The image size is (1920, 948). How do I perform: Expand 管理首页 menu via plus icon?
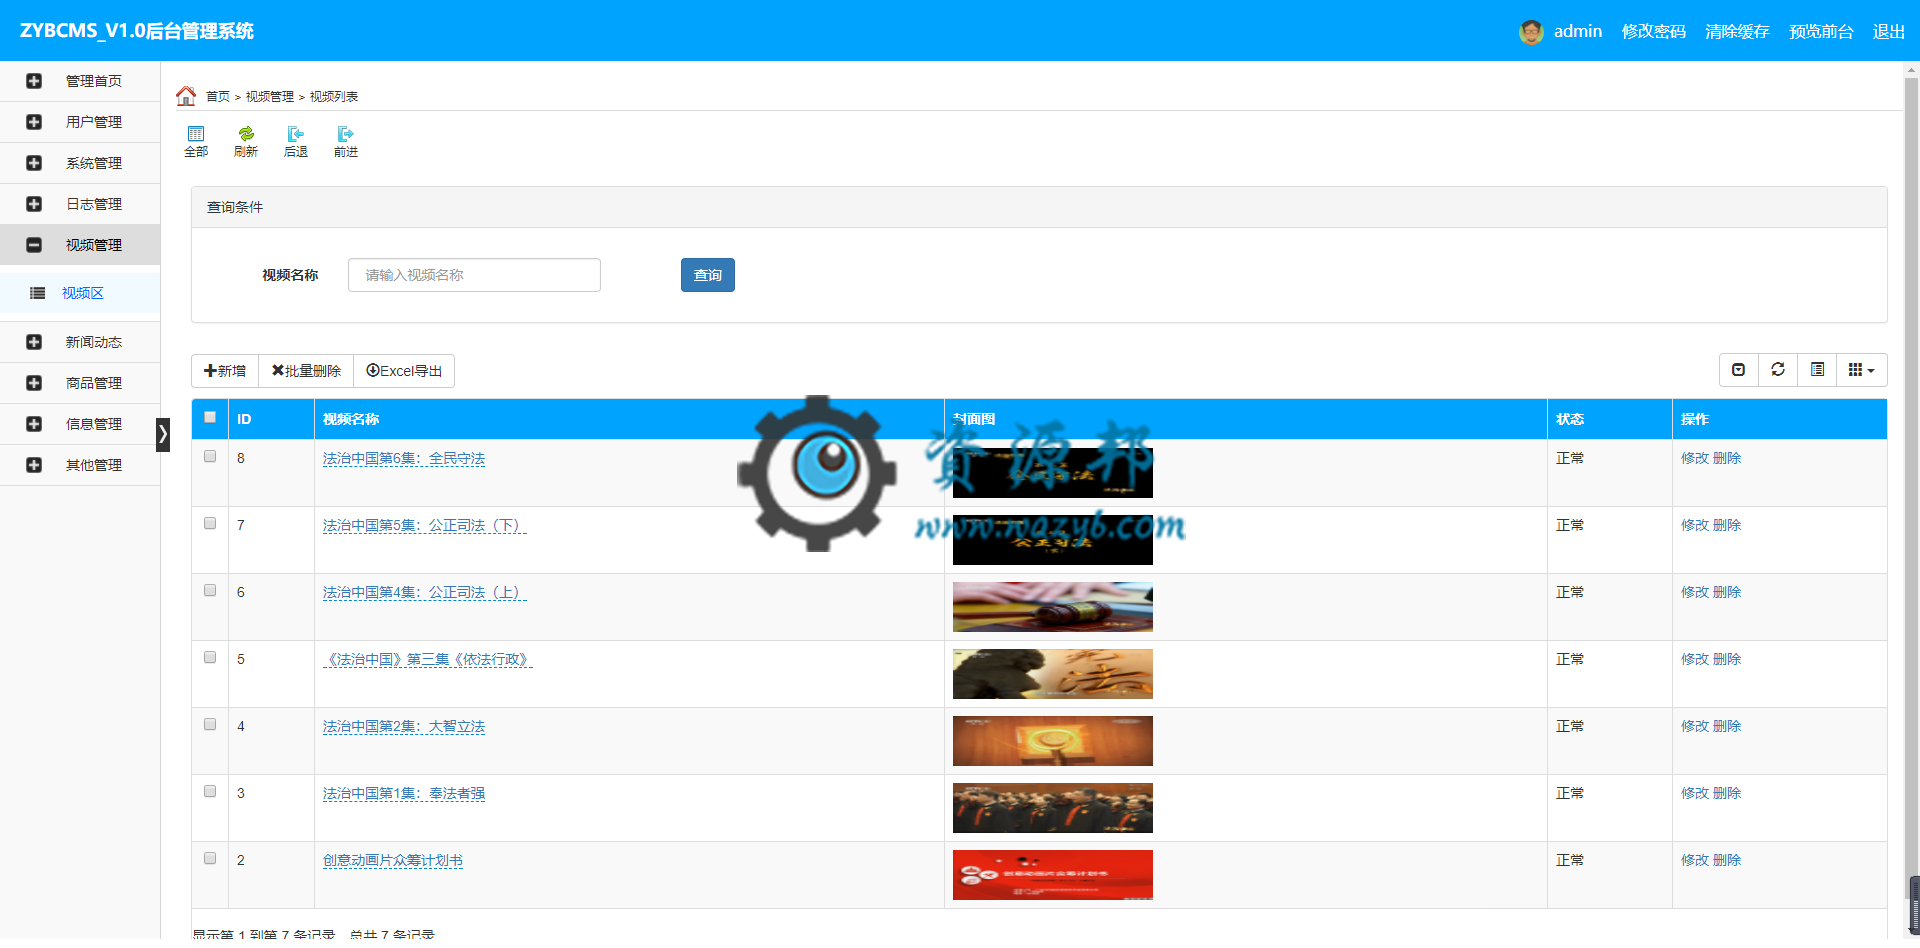34,81
